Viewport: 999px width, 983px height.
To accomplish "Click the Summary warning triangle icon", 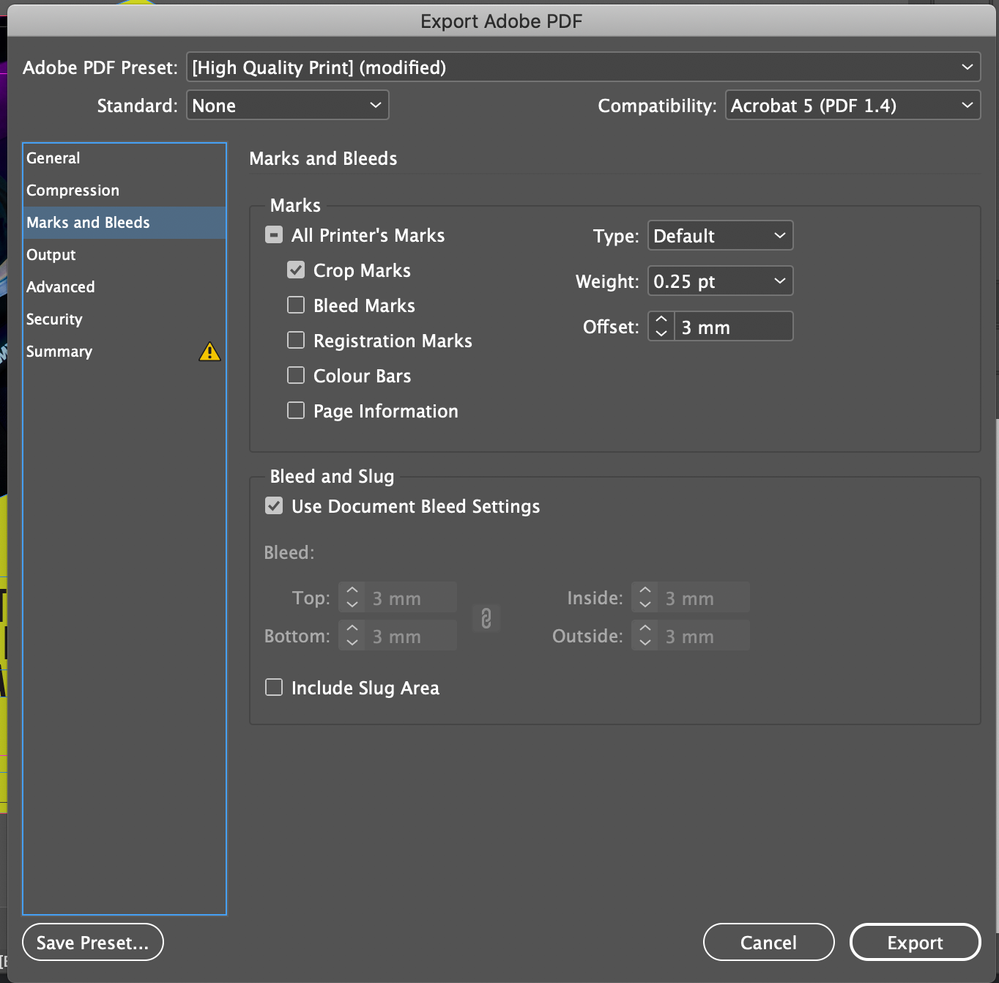I will [209, 352].
